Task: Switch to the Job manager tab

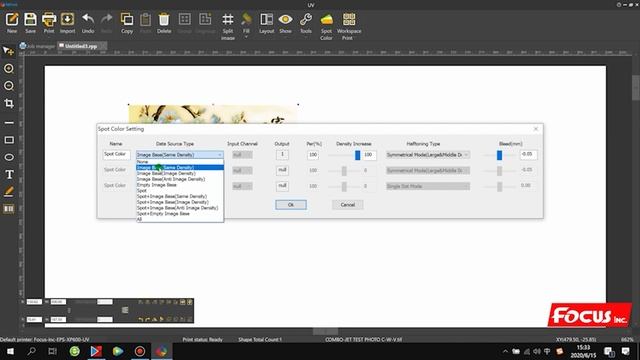Action: (x=37, y=46)
